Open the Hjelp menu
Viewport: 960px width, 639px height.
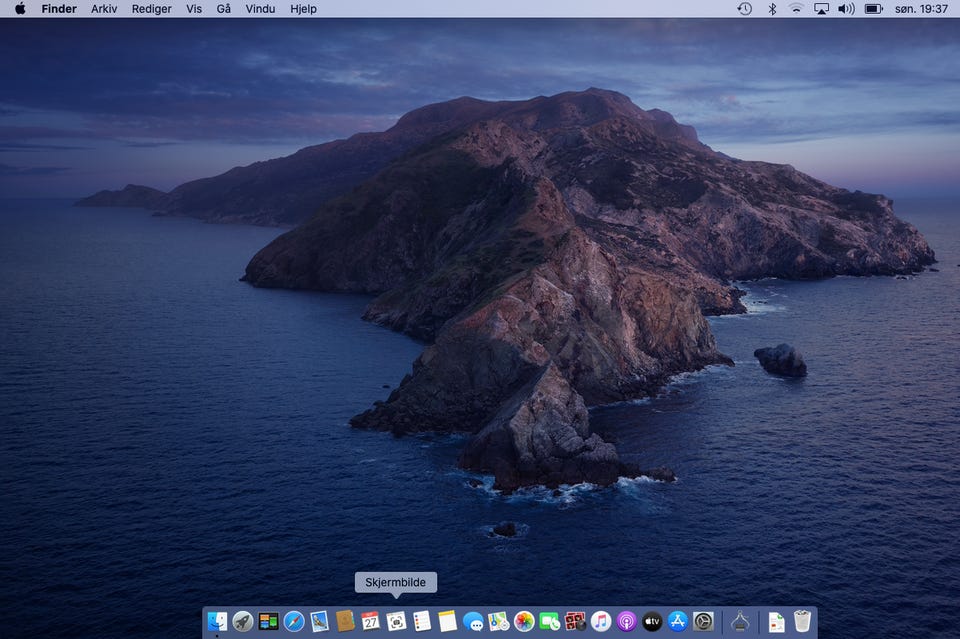pyautogui.click(x=303, y=9)
